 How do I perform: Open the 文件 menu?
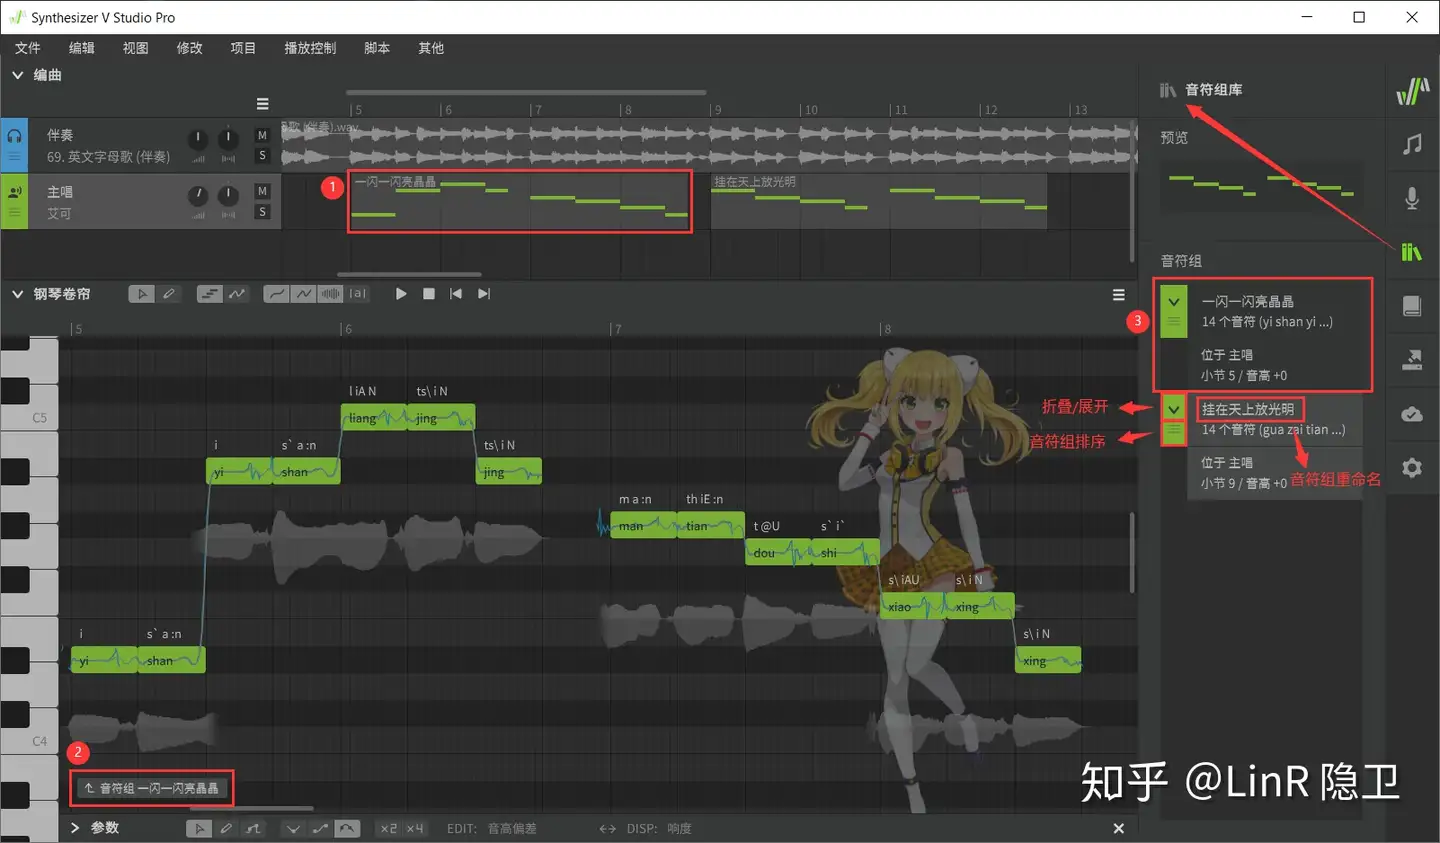[x=28, y=48]
